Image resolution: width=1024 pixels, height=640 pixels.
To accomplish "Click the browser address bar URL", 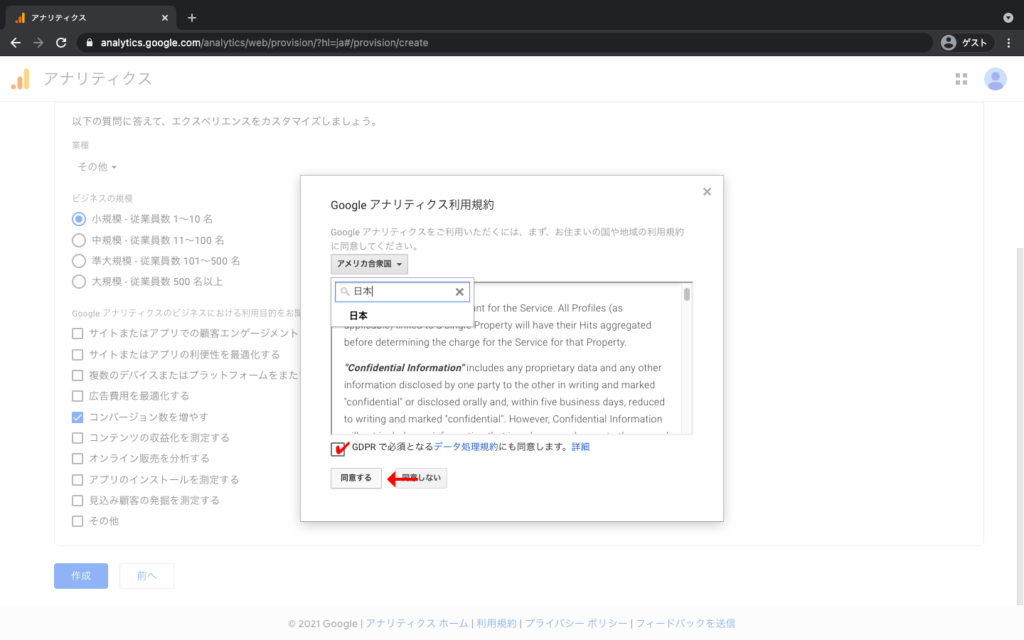I will pyautogui.click(x=264, y=42).
